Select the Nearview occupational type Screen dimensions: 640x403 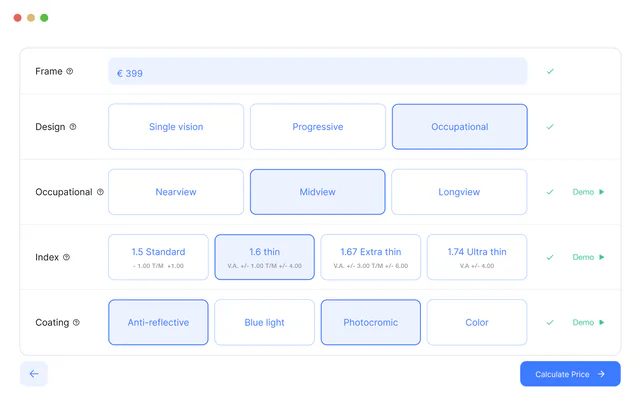pyautogui.click(x=176, y=192)
